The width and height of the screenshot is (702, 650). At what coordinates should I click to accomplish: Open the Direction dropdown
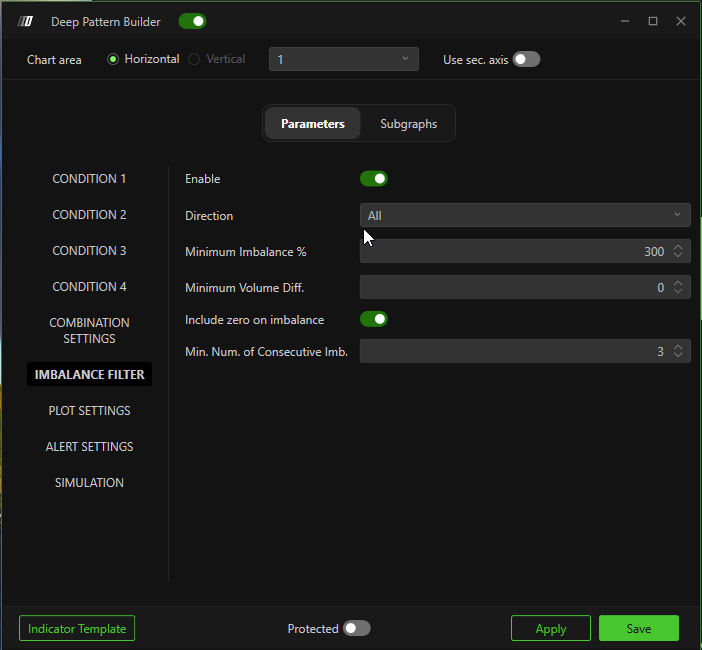point(525,215)
